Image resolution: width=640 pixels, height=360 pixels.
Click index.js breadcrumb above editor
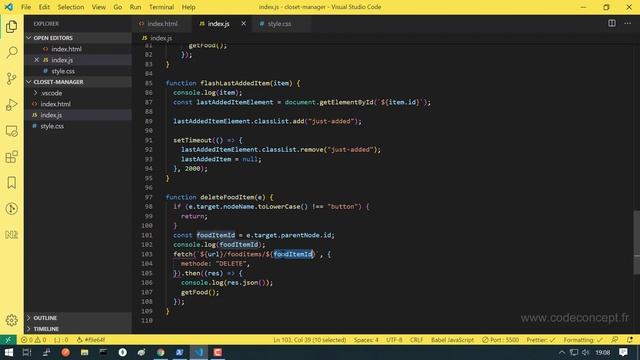157,38
